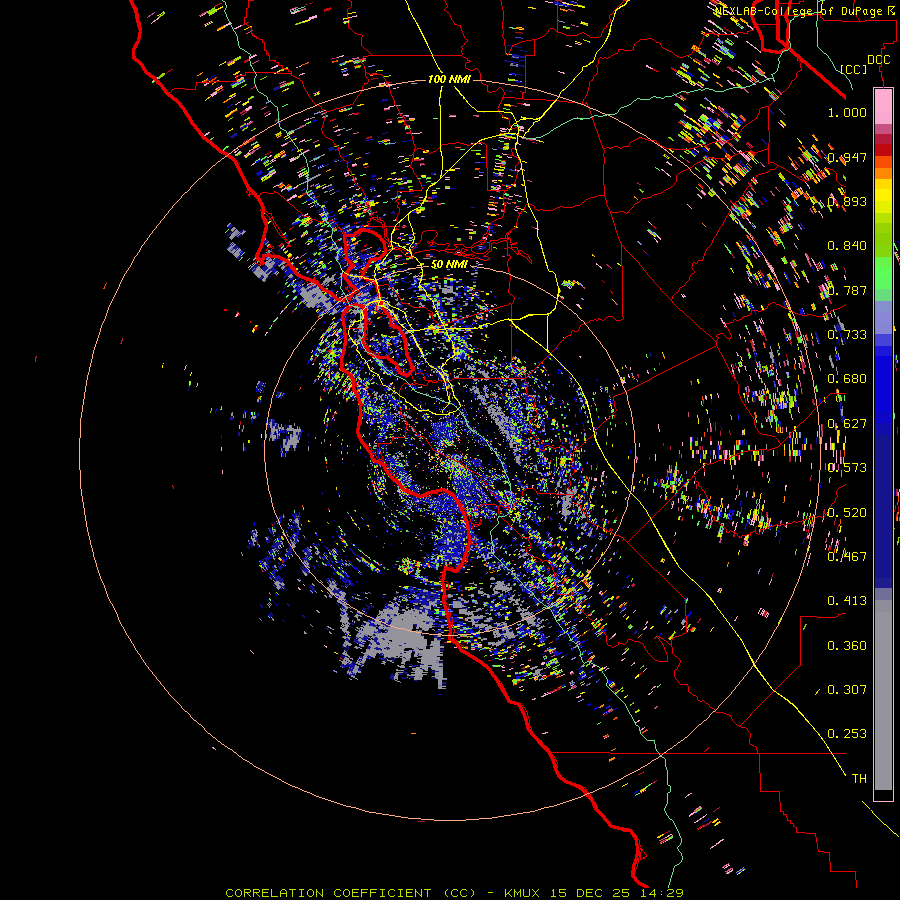
Task: Click the [CC] unit label
Action: [x=854, y=69]
